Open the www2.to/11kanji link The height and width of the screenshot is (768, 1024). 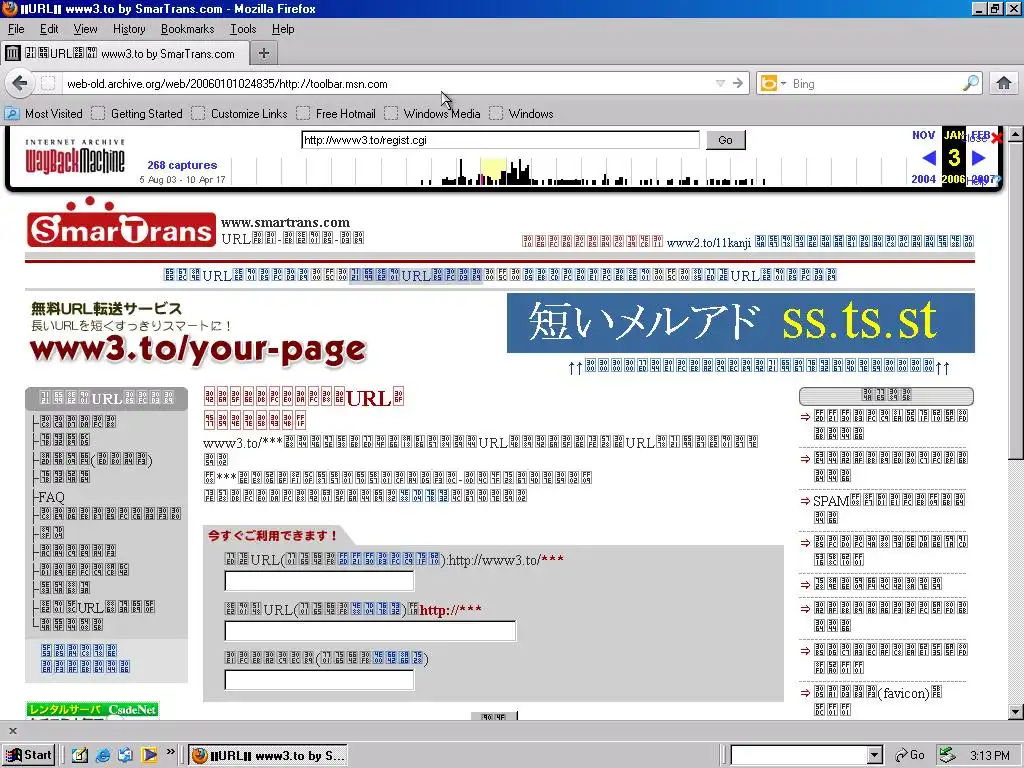point(709,243)
